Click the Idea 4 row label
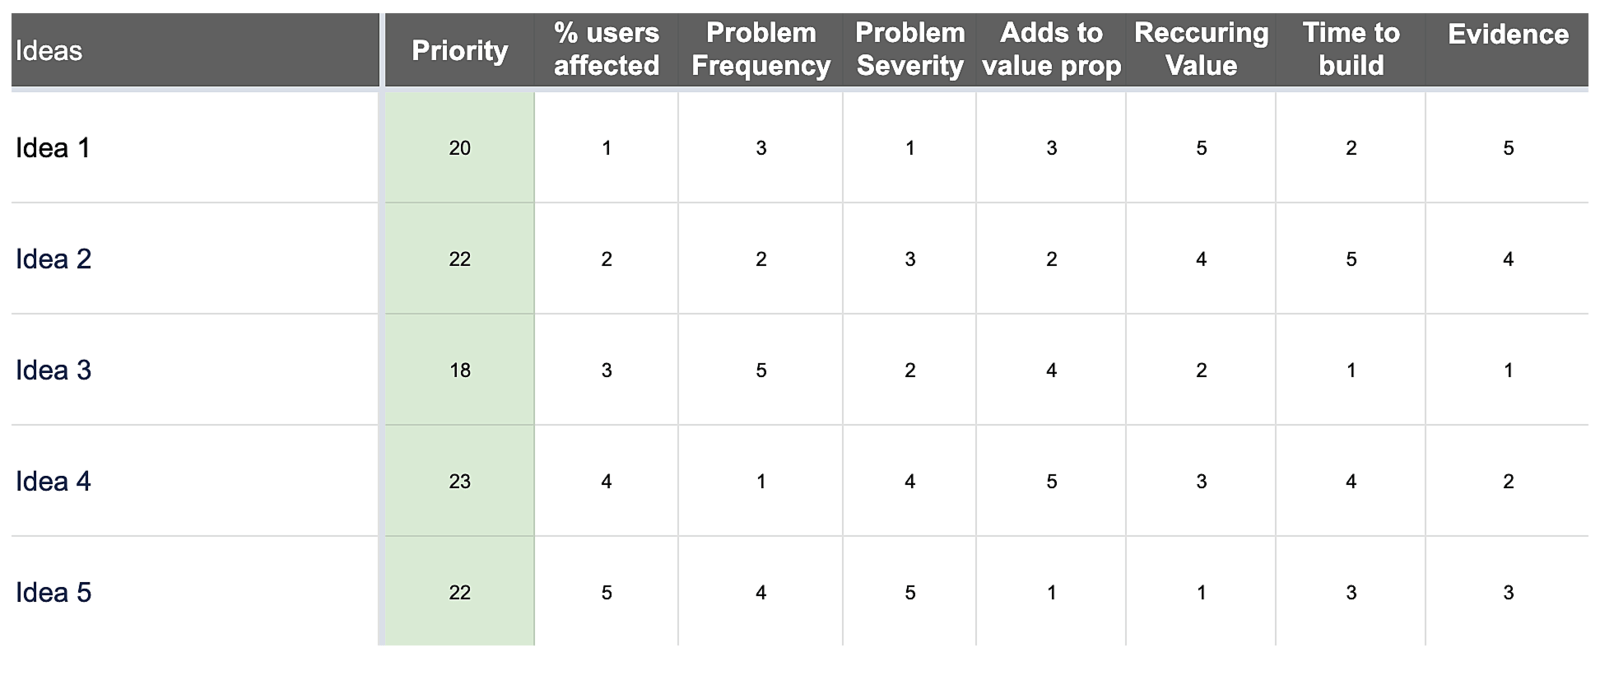The image size is (1600, 685). (54, 481)
